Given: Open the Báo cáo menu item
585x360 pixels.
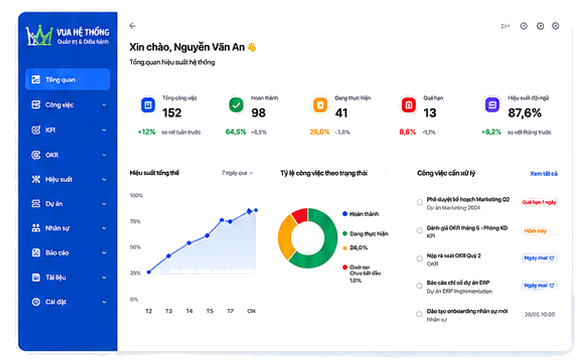Looking at the screenshot, I should pyautogui.click(x=68, y=253).
